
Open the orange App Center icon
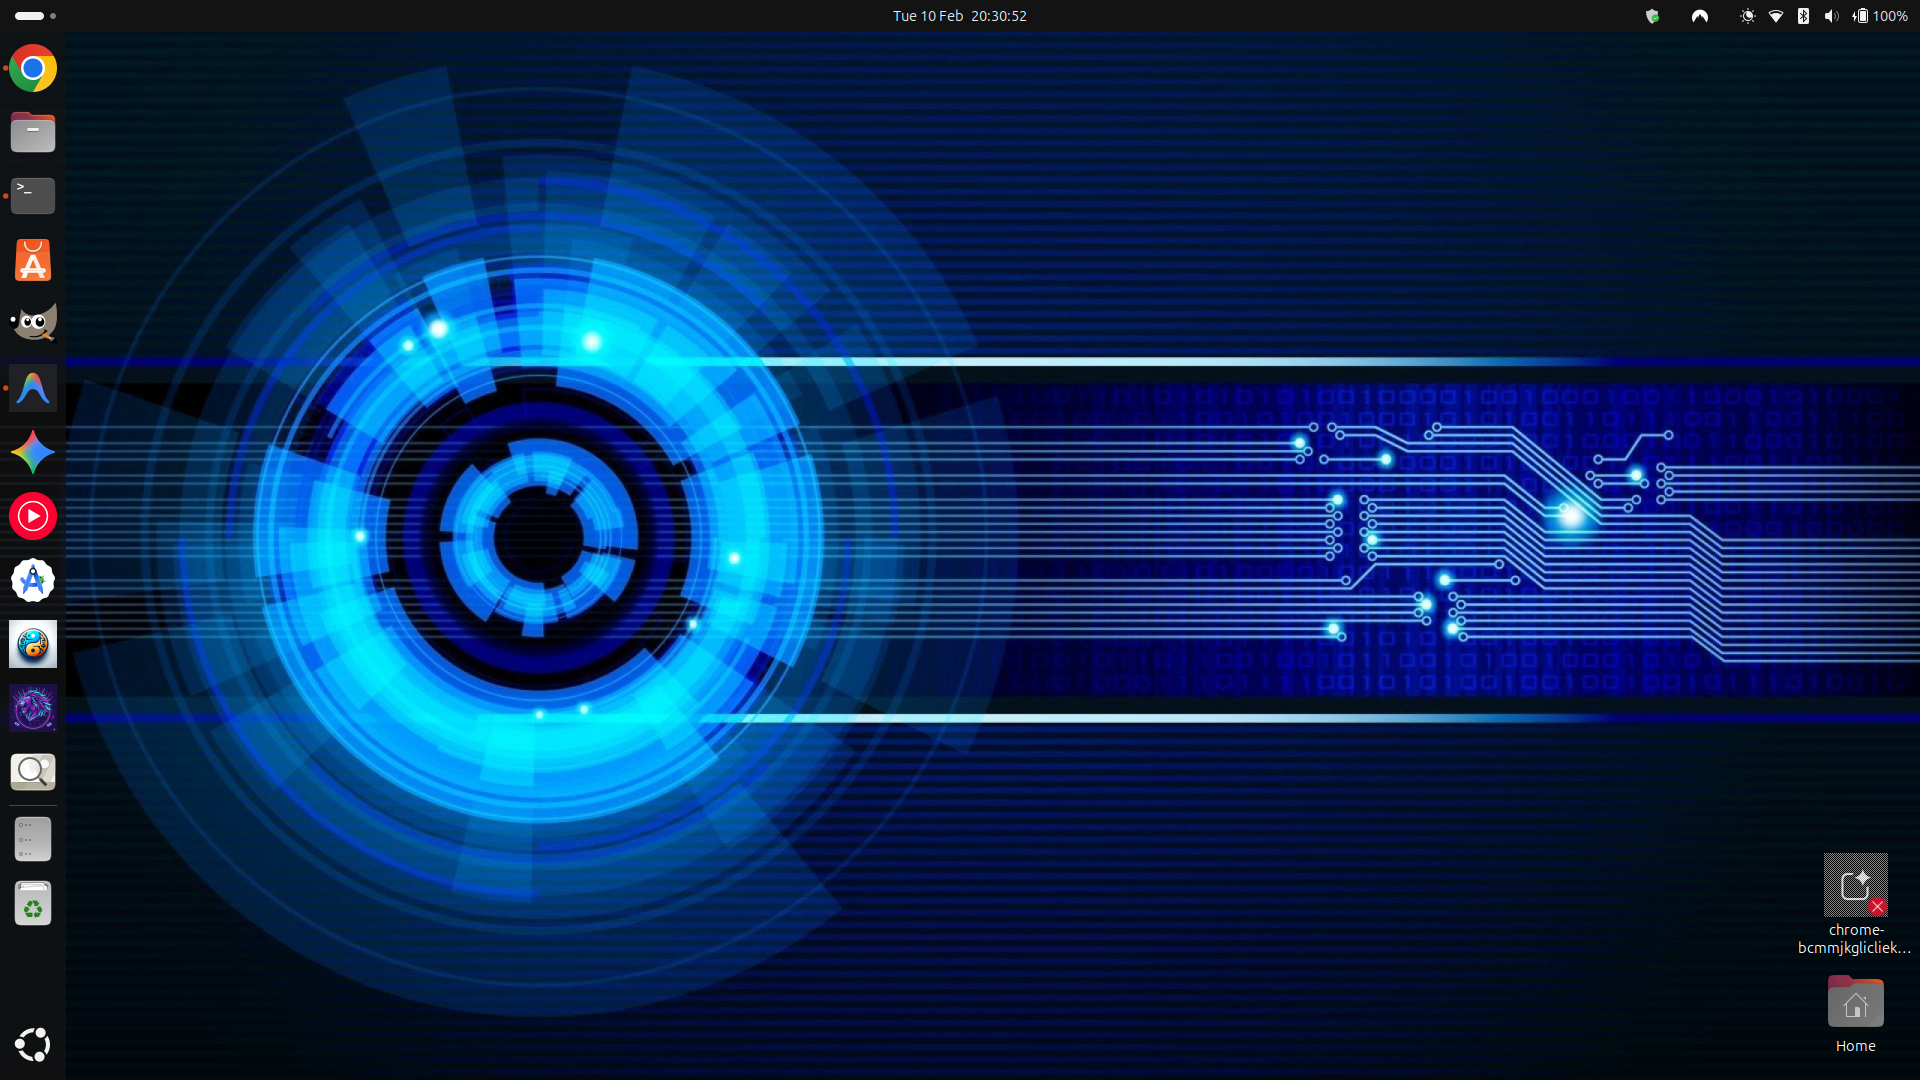tap(33, 260)
